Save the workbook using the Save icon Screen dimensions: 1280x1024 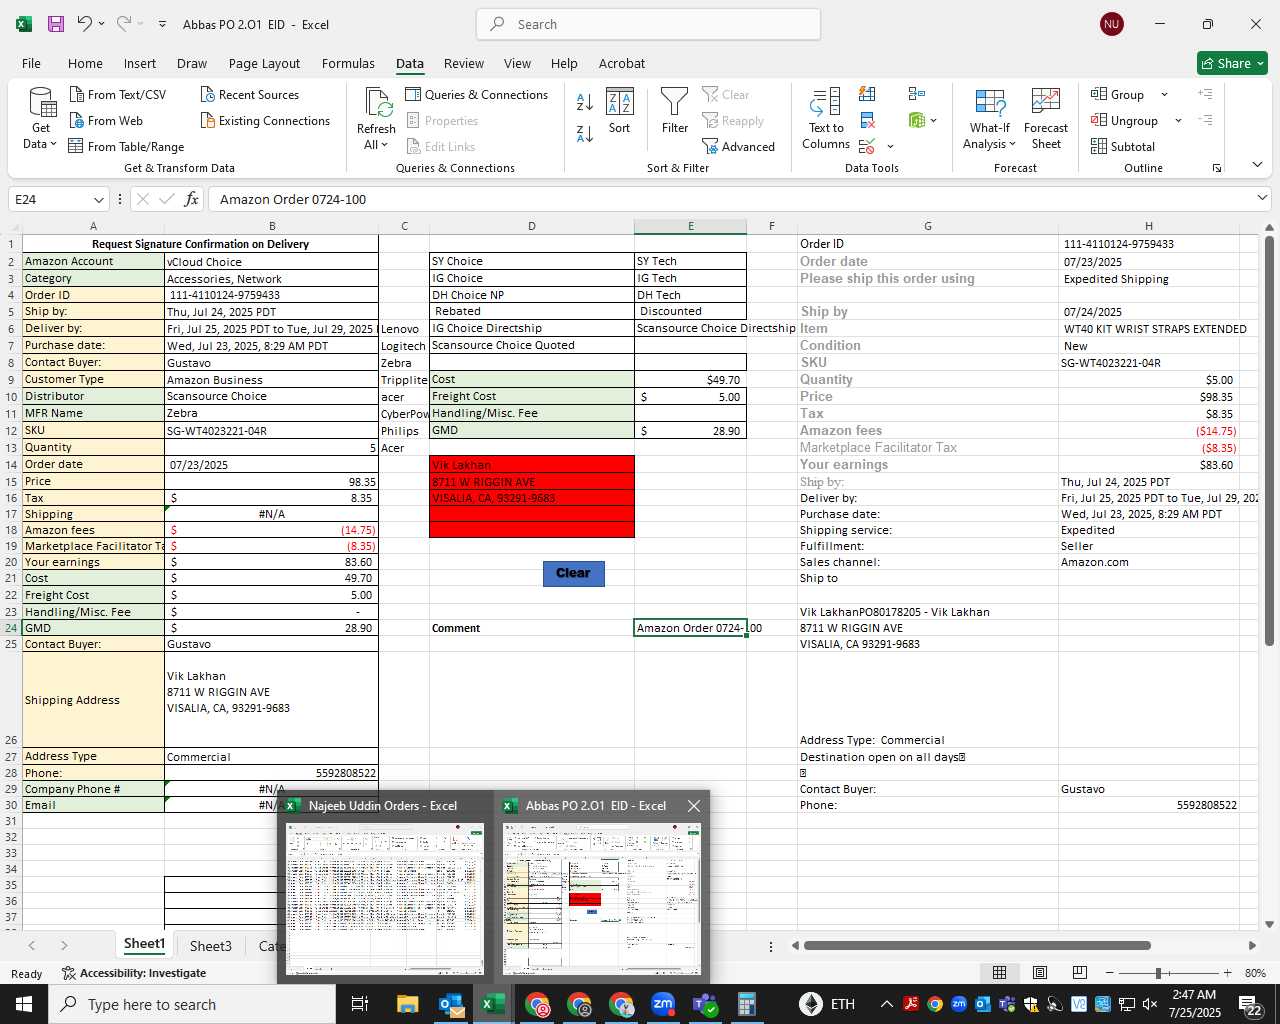point(56,24)
